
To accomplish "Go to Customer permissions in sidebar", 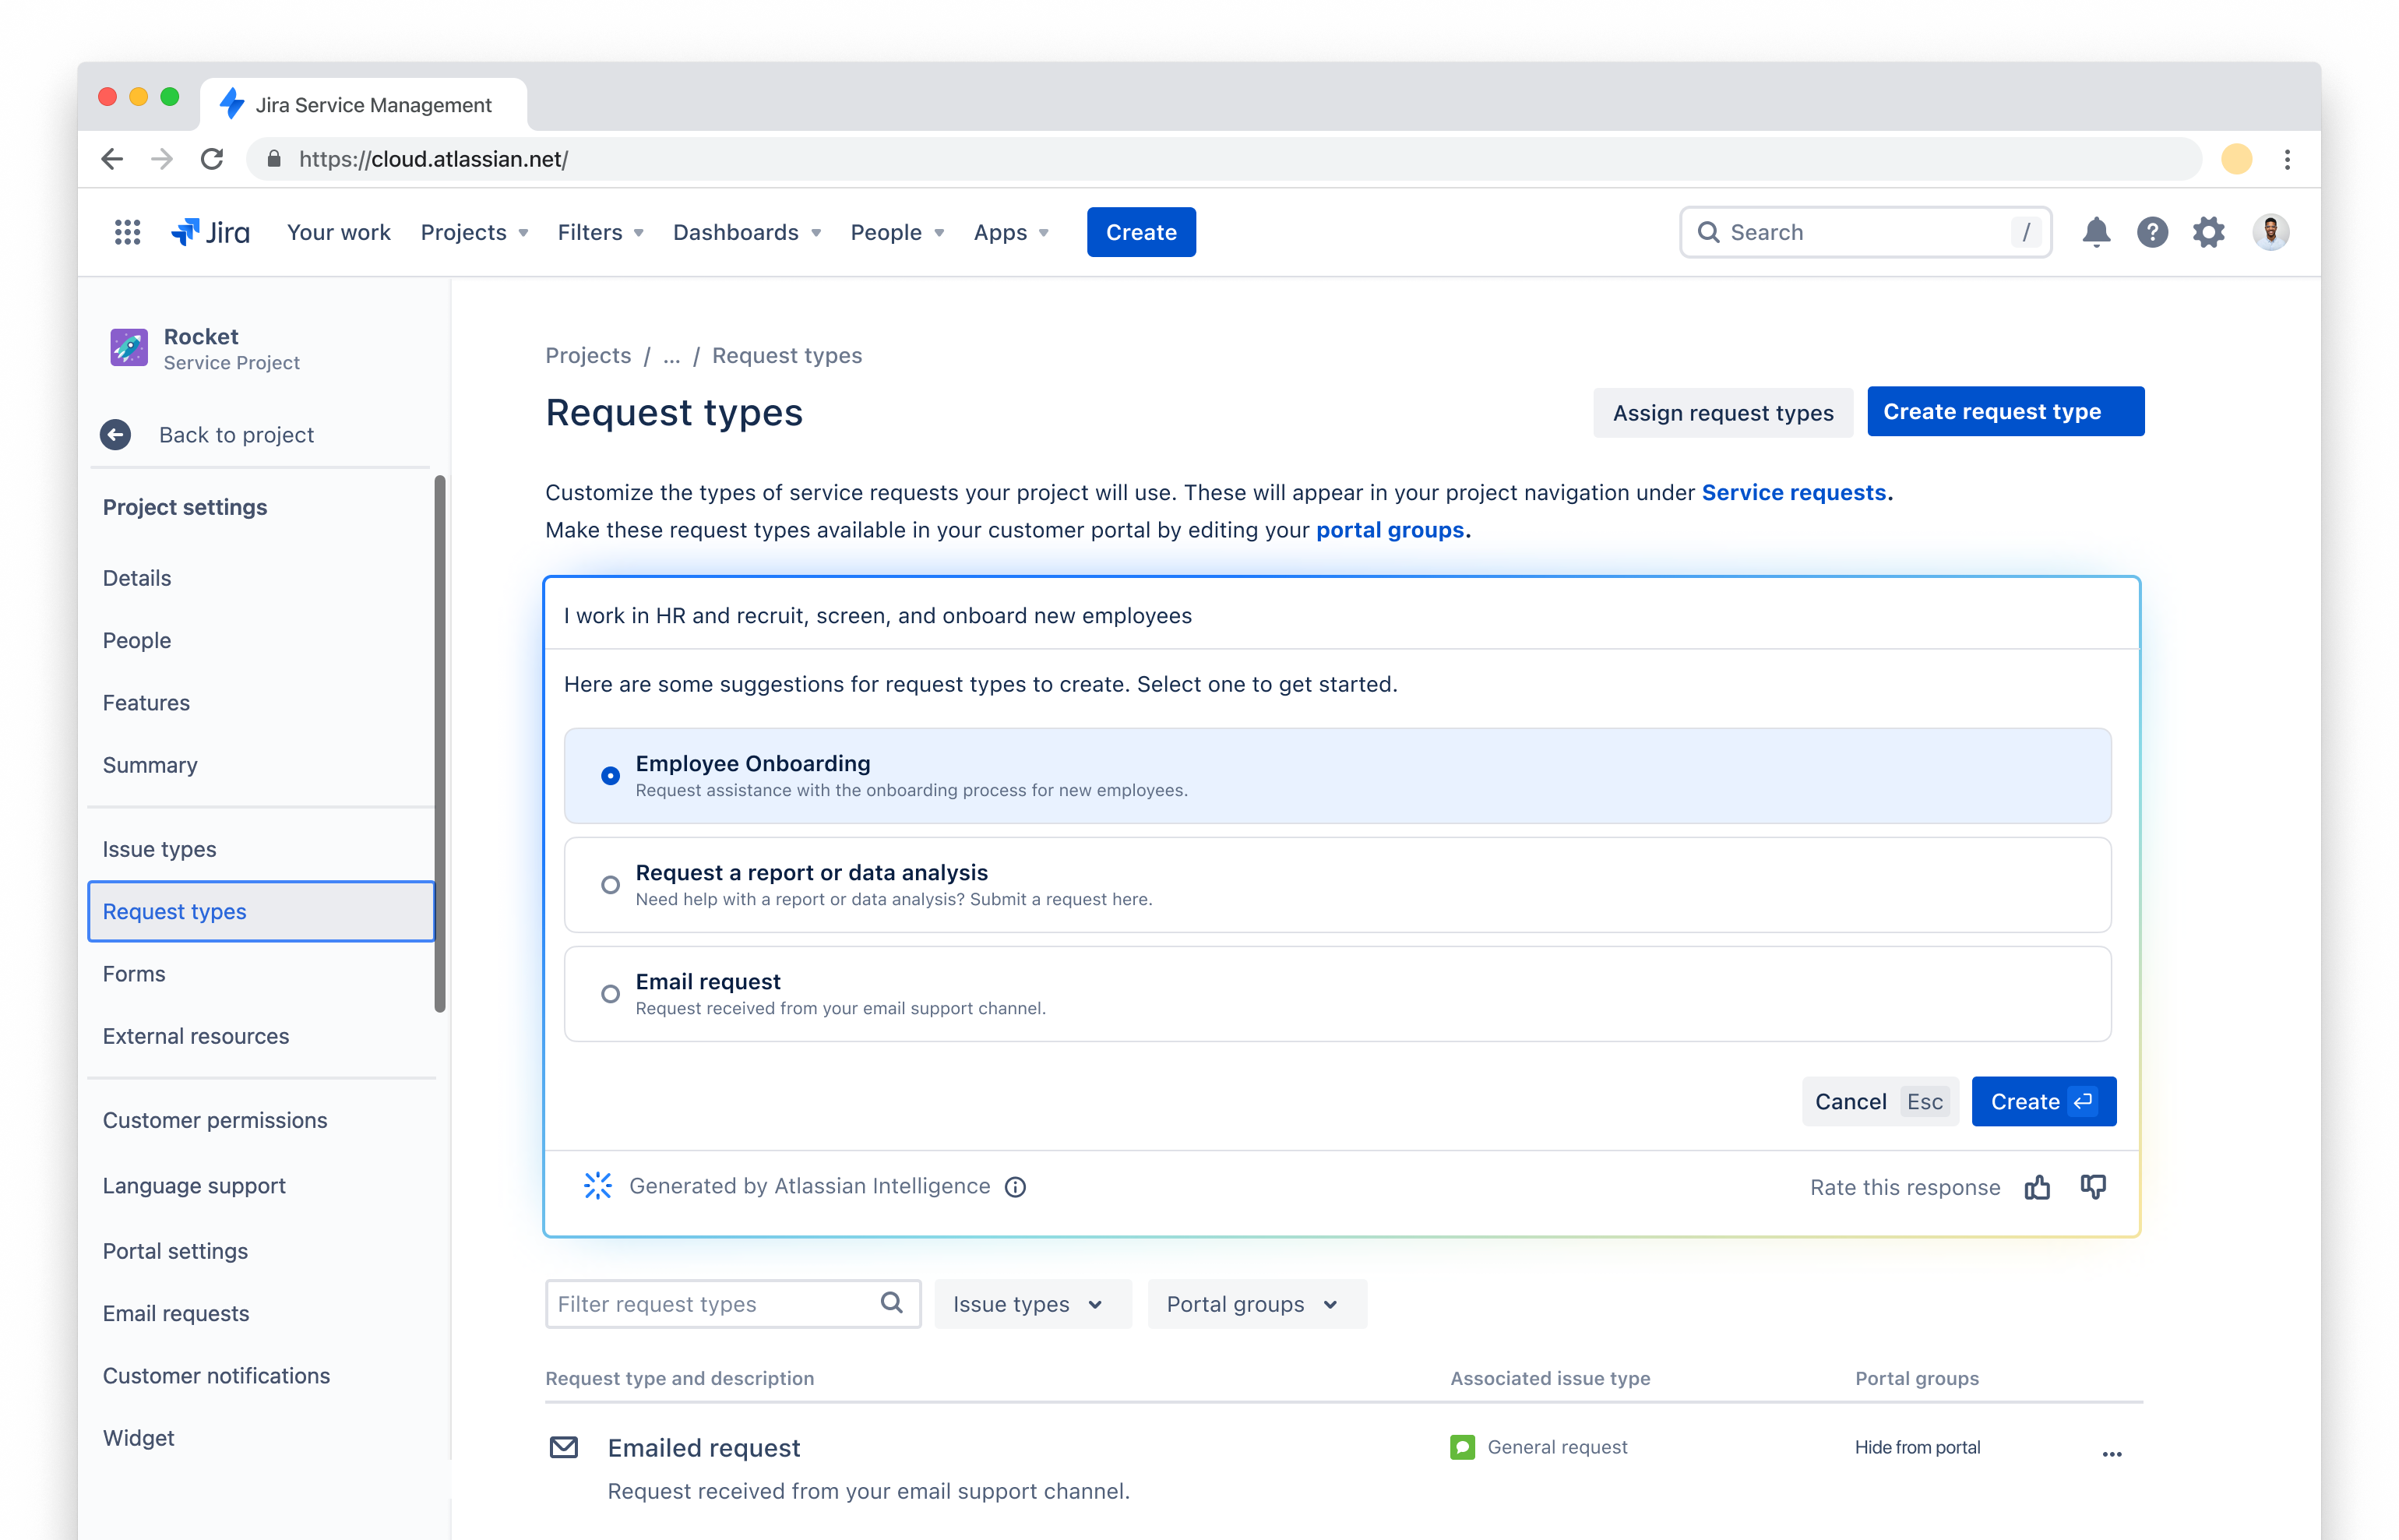I will [x=215, y=1120].
